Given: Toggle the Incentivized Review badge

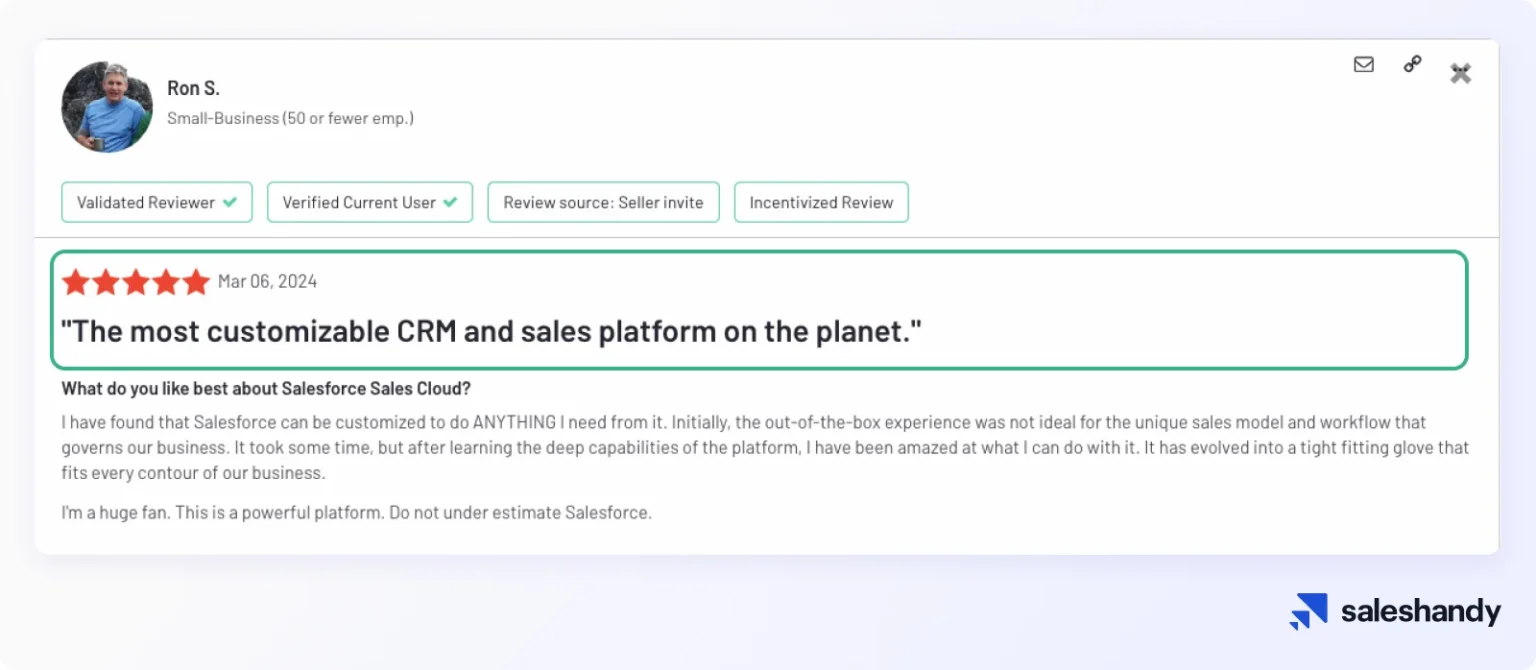Looking at the screenshot, I should 821,202.
